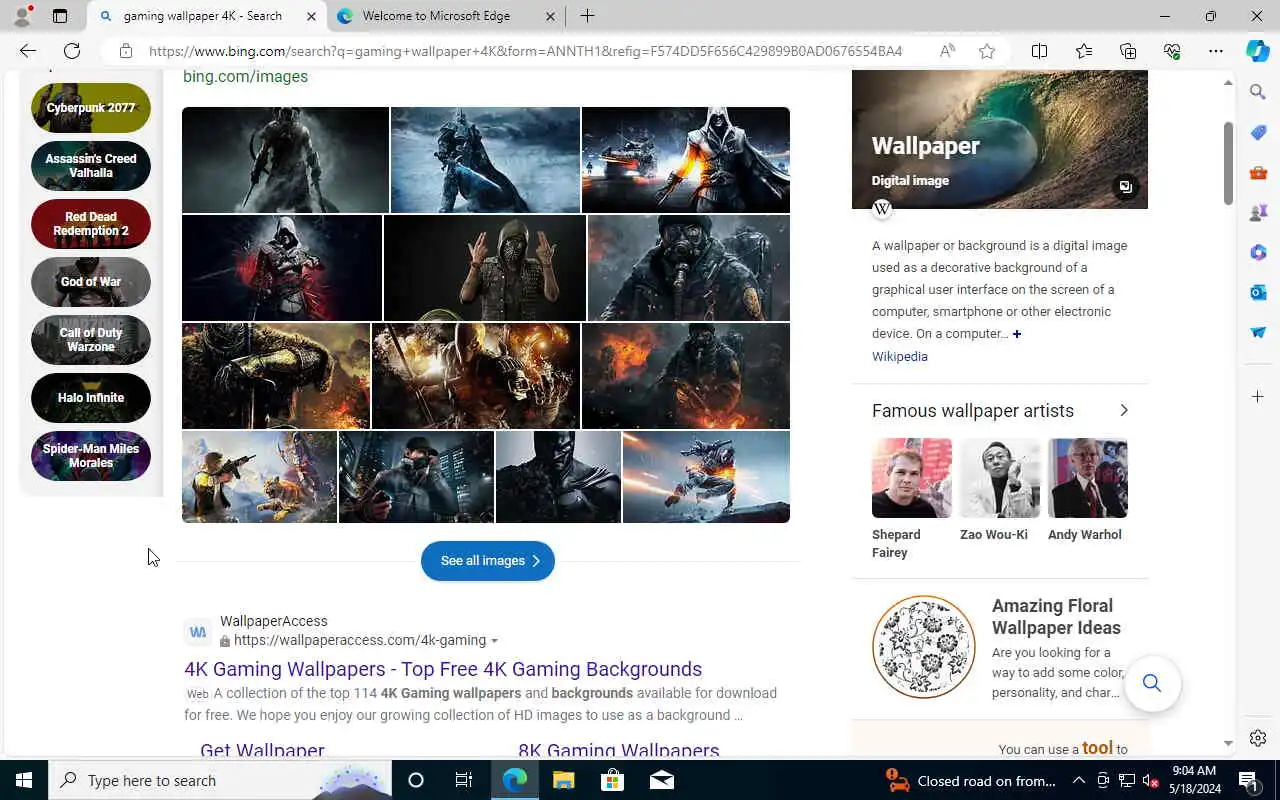The width and height of the screenshot is (1280, 800).
Task: Open Andy Warhol artist thumbnail
Action: (x=1088, y=478)
